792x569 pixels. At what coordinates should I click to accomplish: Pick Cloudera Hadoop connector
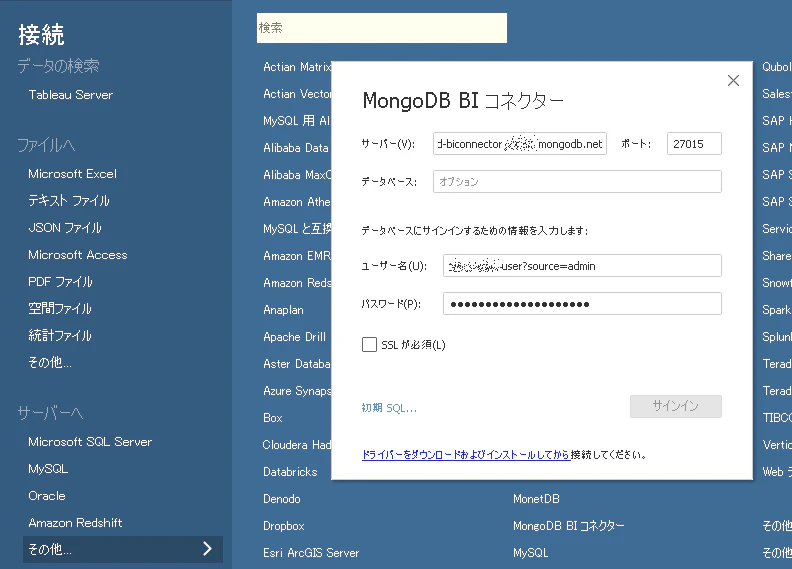click(297, 445)
